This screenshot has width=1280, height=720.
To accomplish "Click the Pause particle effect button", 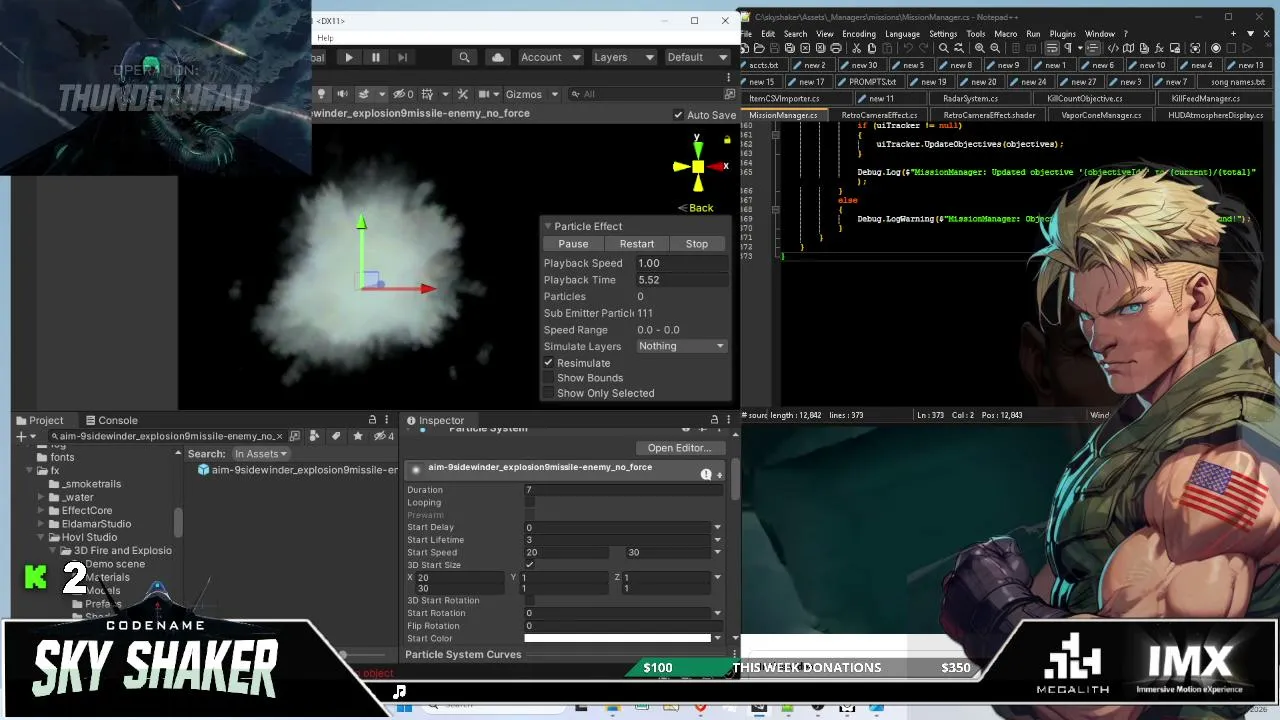I will point(573,244).
